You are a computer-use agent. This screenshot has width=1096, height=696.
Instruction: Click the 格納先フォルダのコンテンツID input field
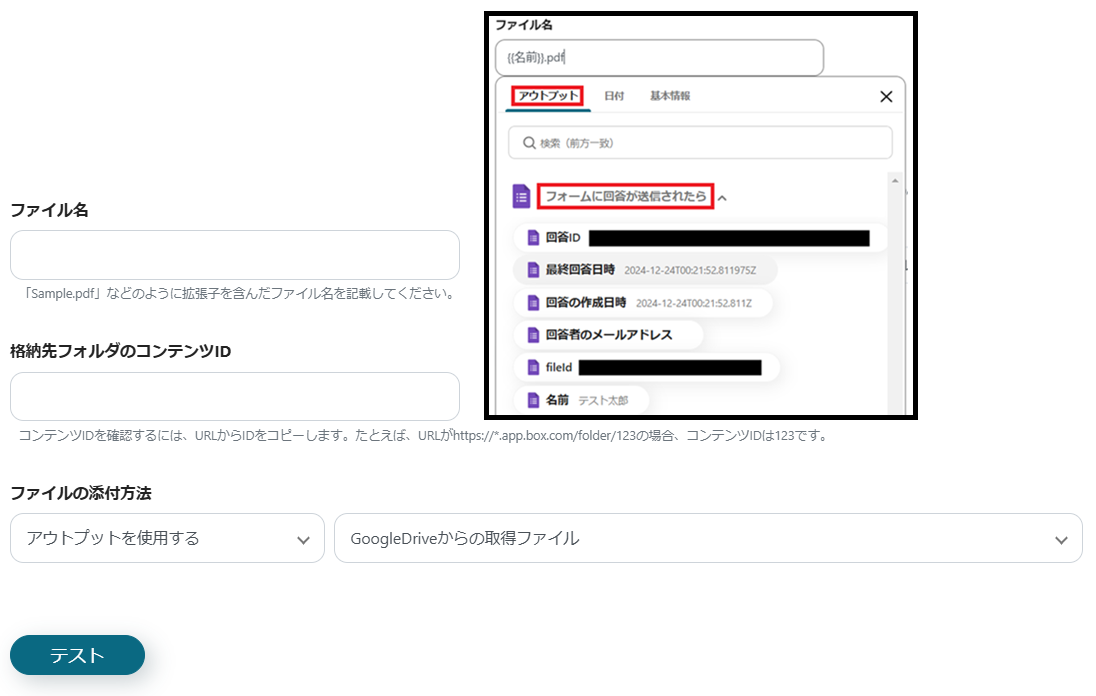[235, 396]
